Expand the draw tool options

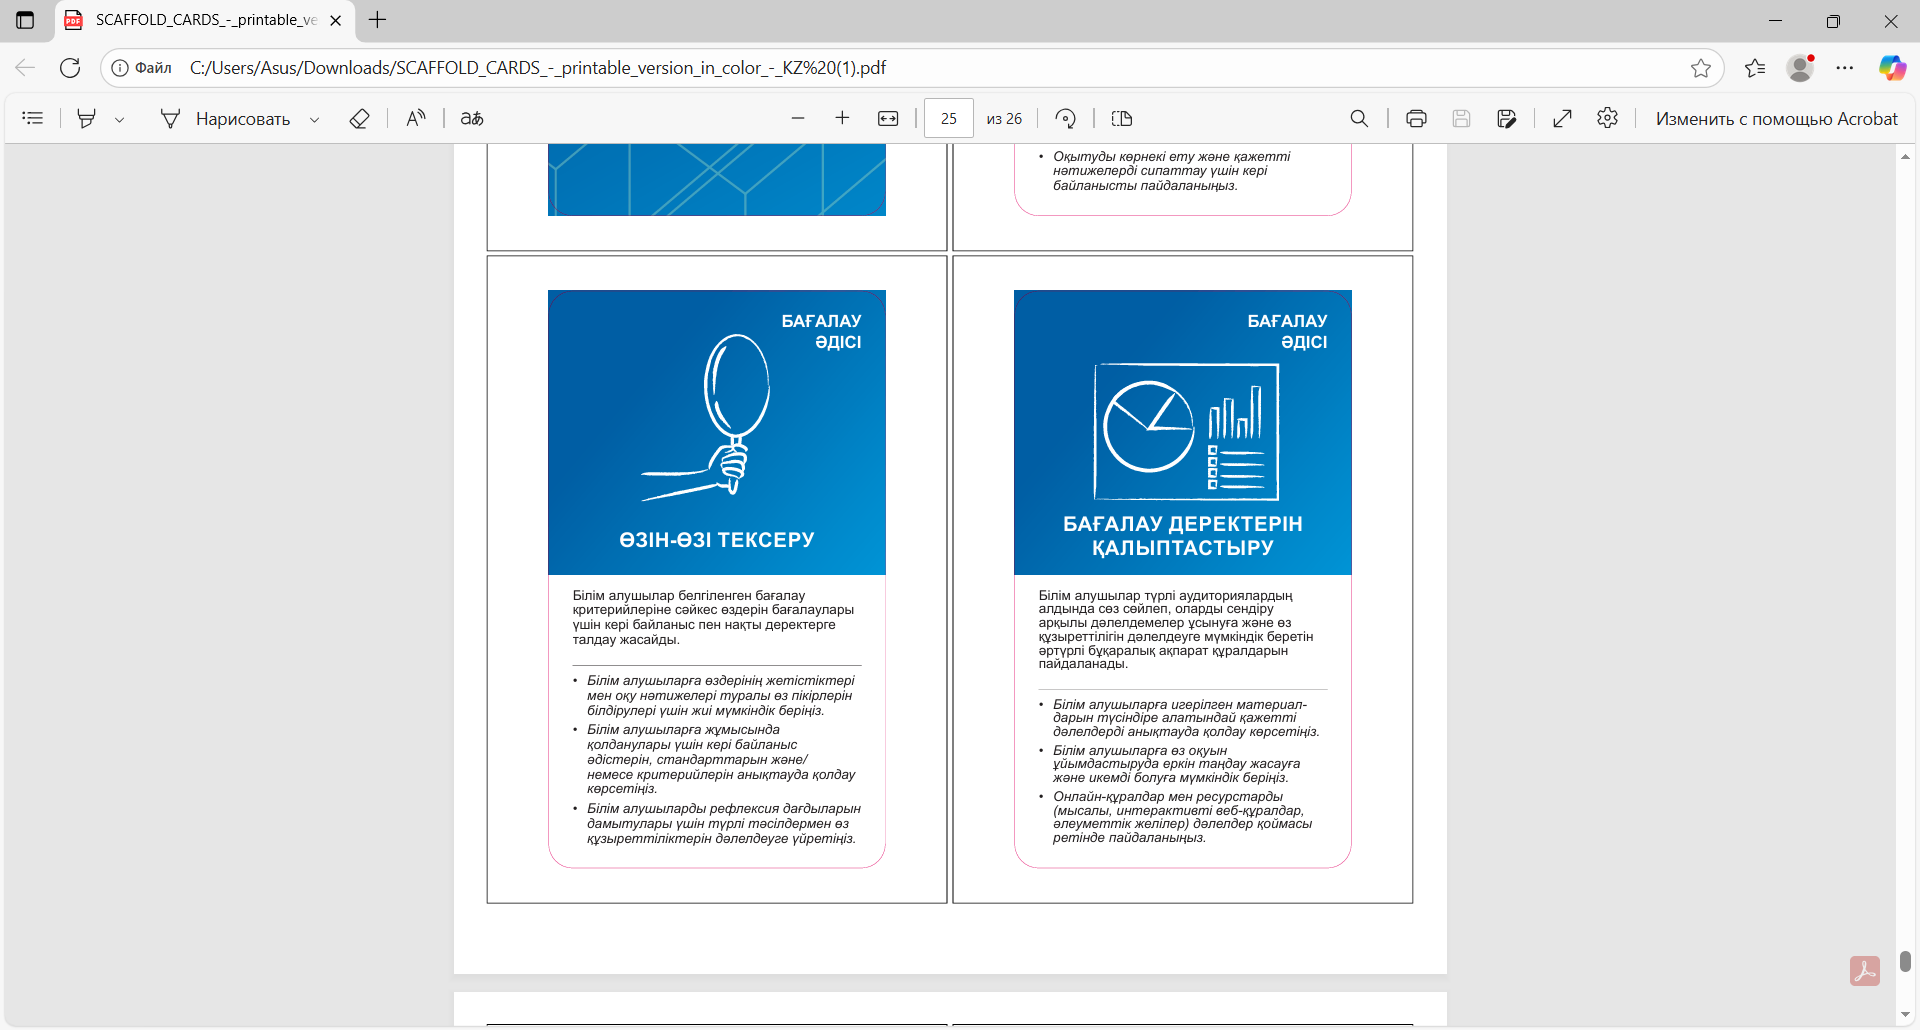315,119
